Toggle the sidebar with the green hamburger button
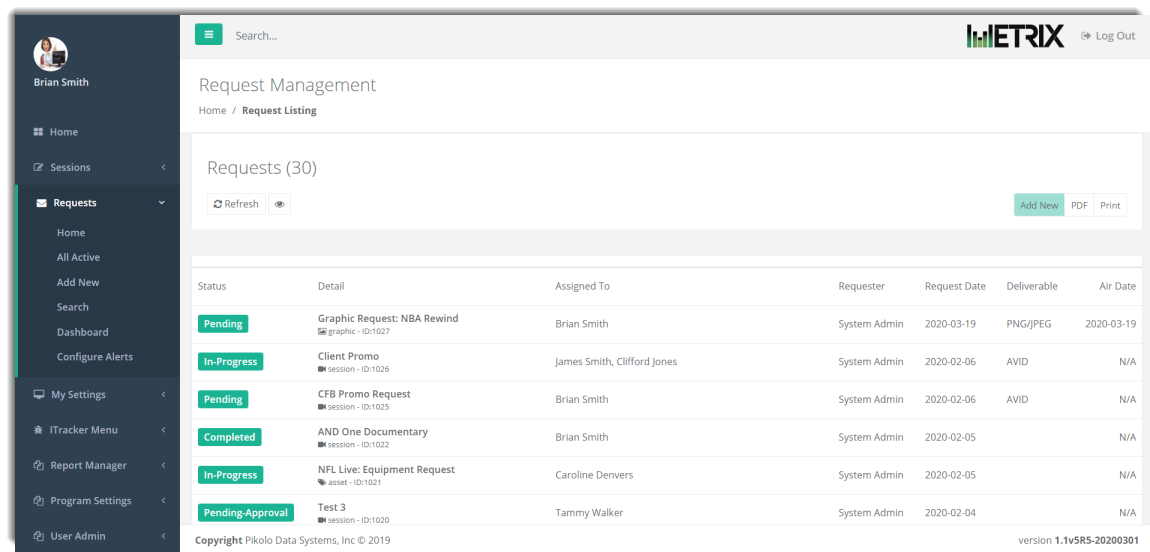 pos(208,34)
